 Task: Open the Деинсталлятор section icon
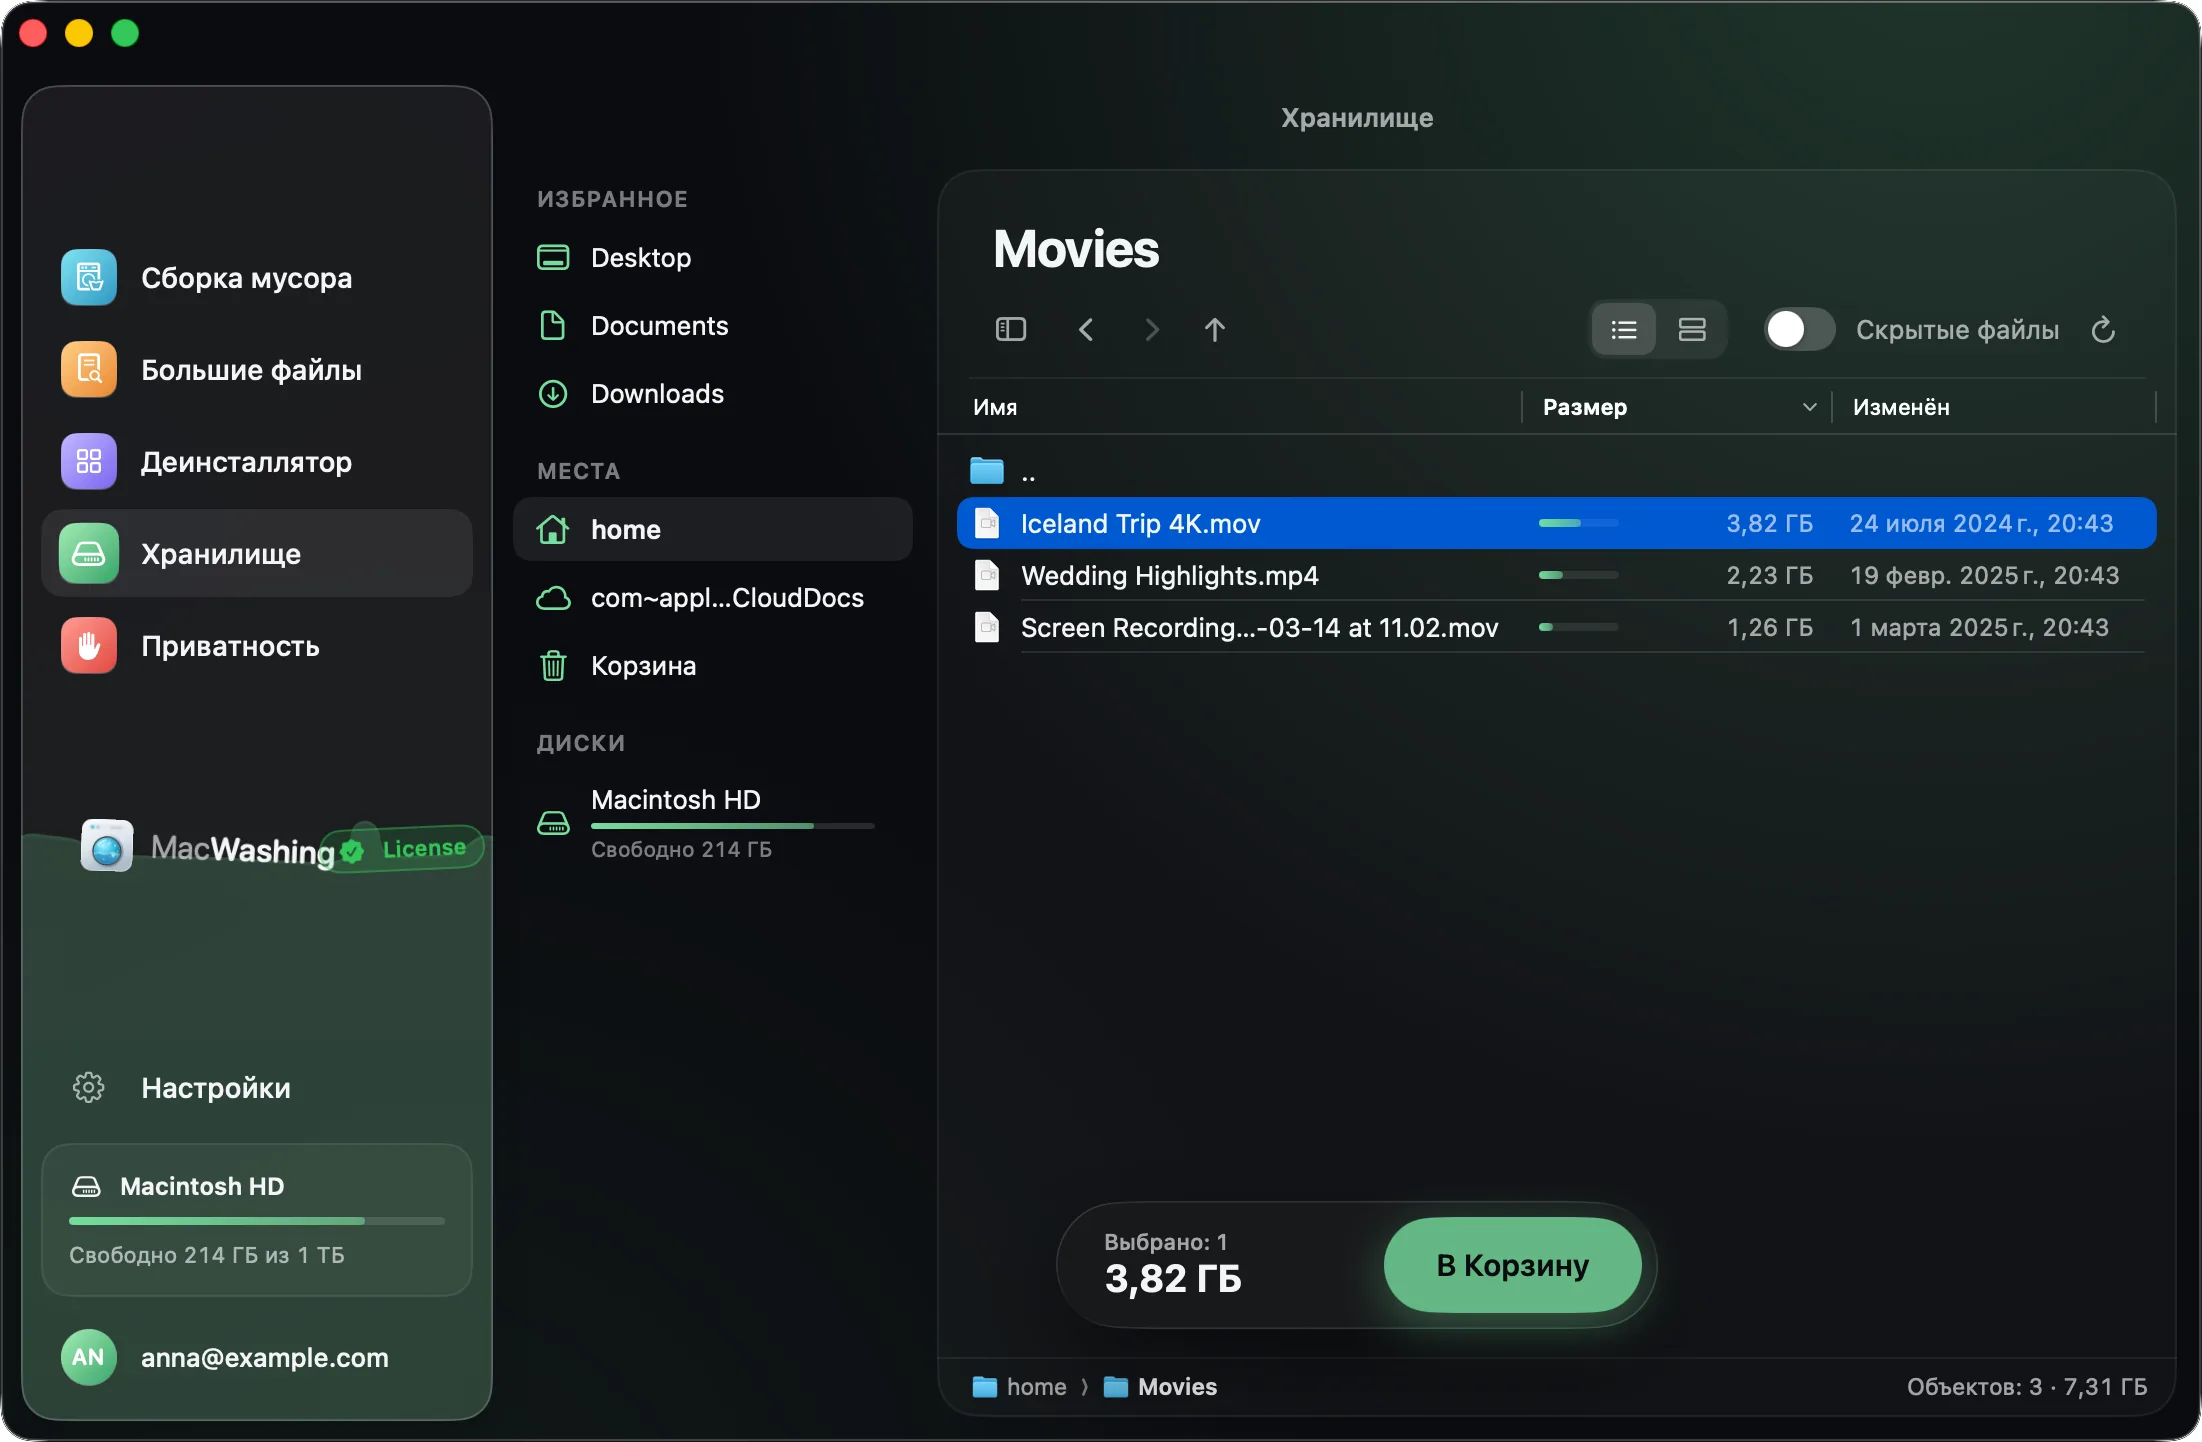(x=89, y=461)
